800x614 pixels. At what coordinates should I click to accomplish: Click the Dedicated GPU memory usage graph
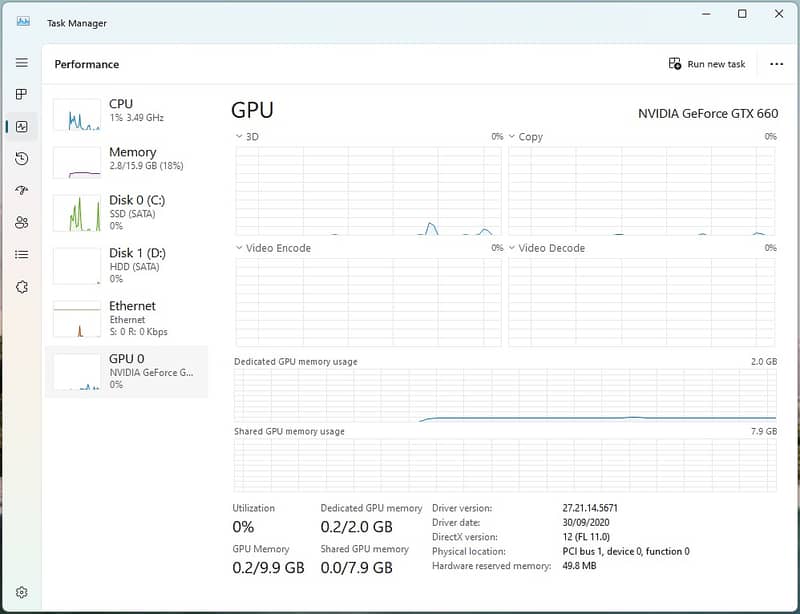505,396
